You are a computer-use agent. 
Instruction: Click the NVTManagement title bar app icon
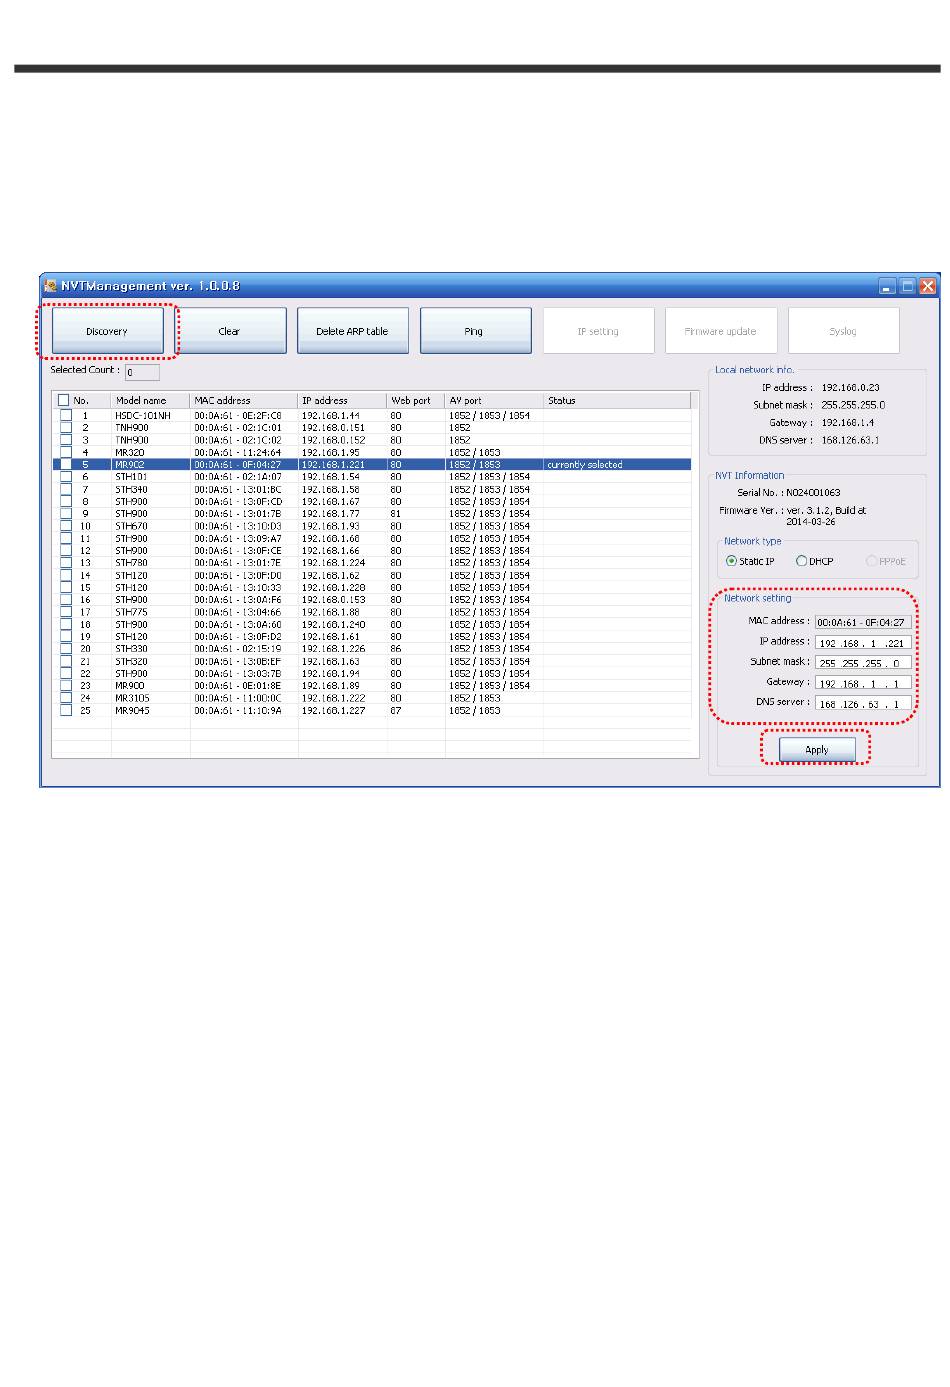pyautogui.click(x=50, y=286)
